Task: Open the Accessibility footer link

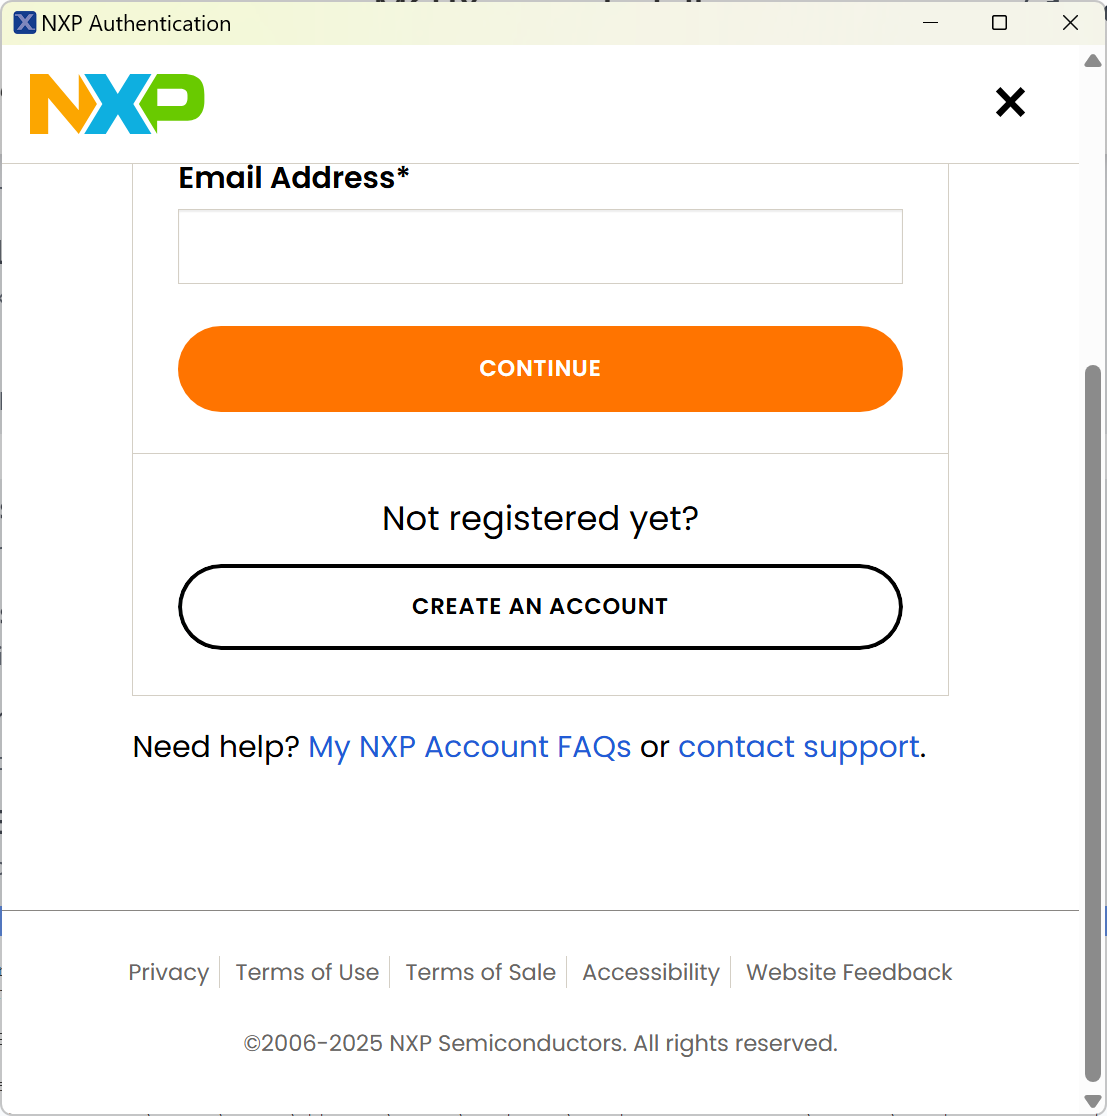Action: (651, 972)
